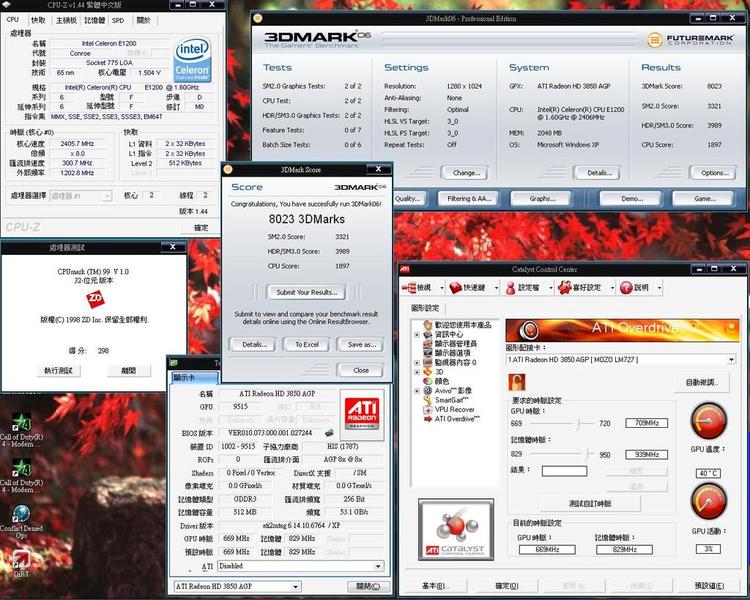Image resolution: width=750 pixels, height=600 pixels.
Task: Click the Overdrive lock icon
Action: 517,382
